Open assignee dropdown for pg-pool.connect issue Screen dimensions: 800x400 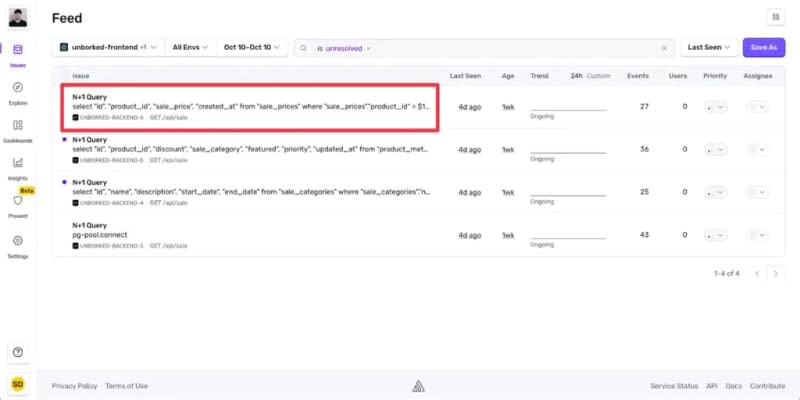pos(757,235)
